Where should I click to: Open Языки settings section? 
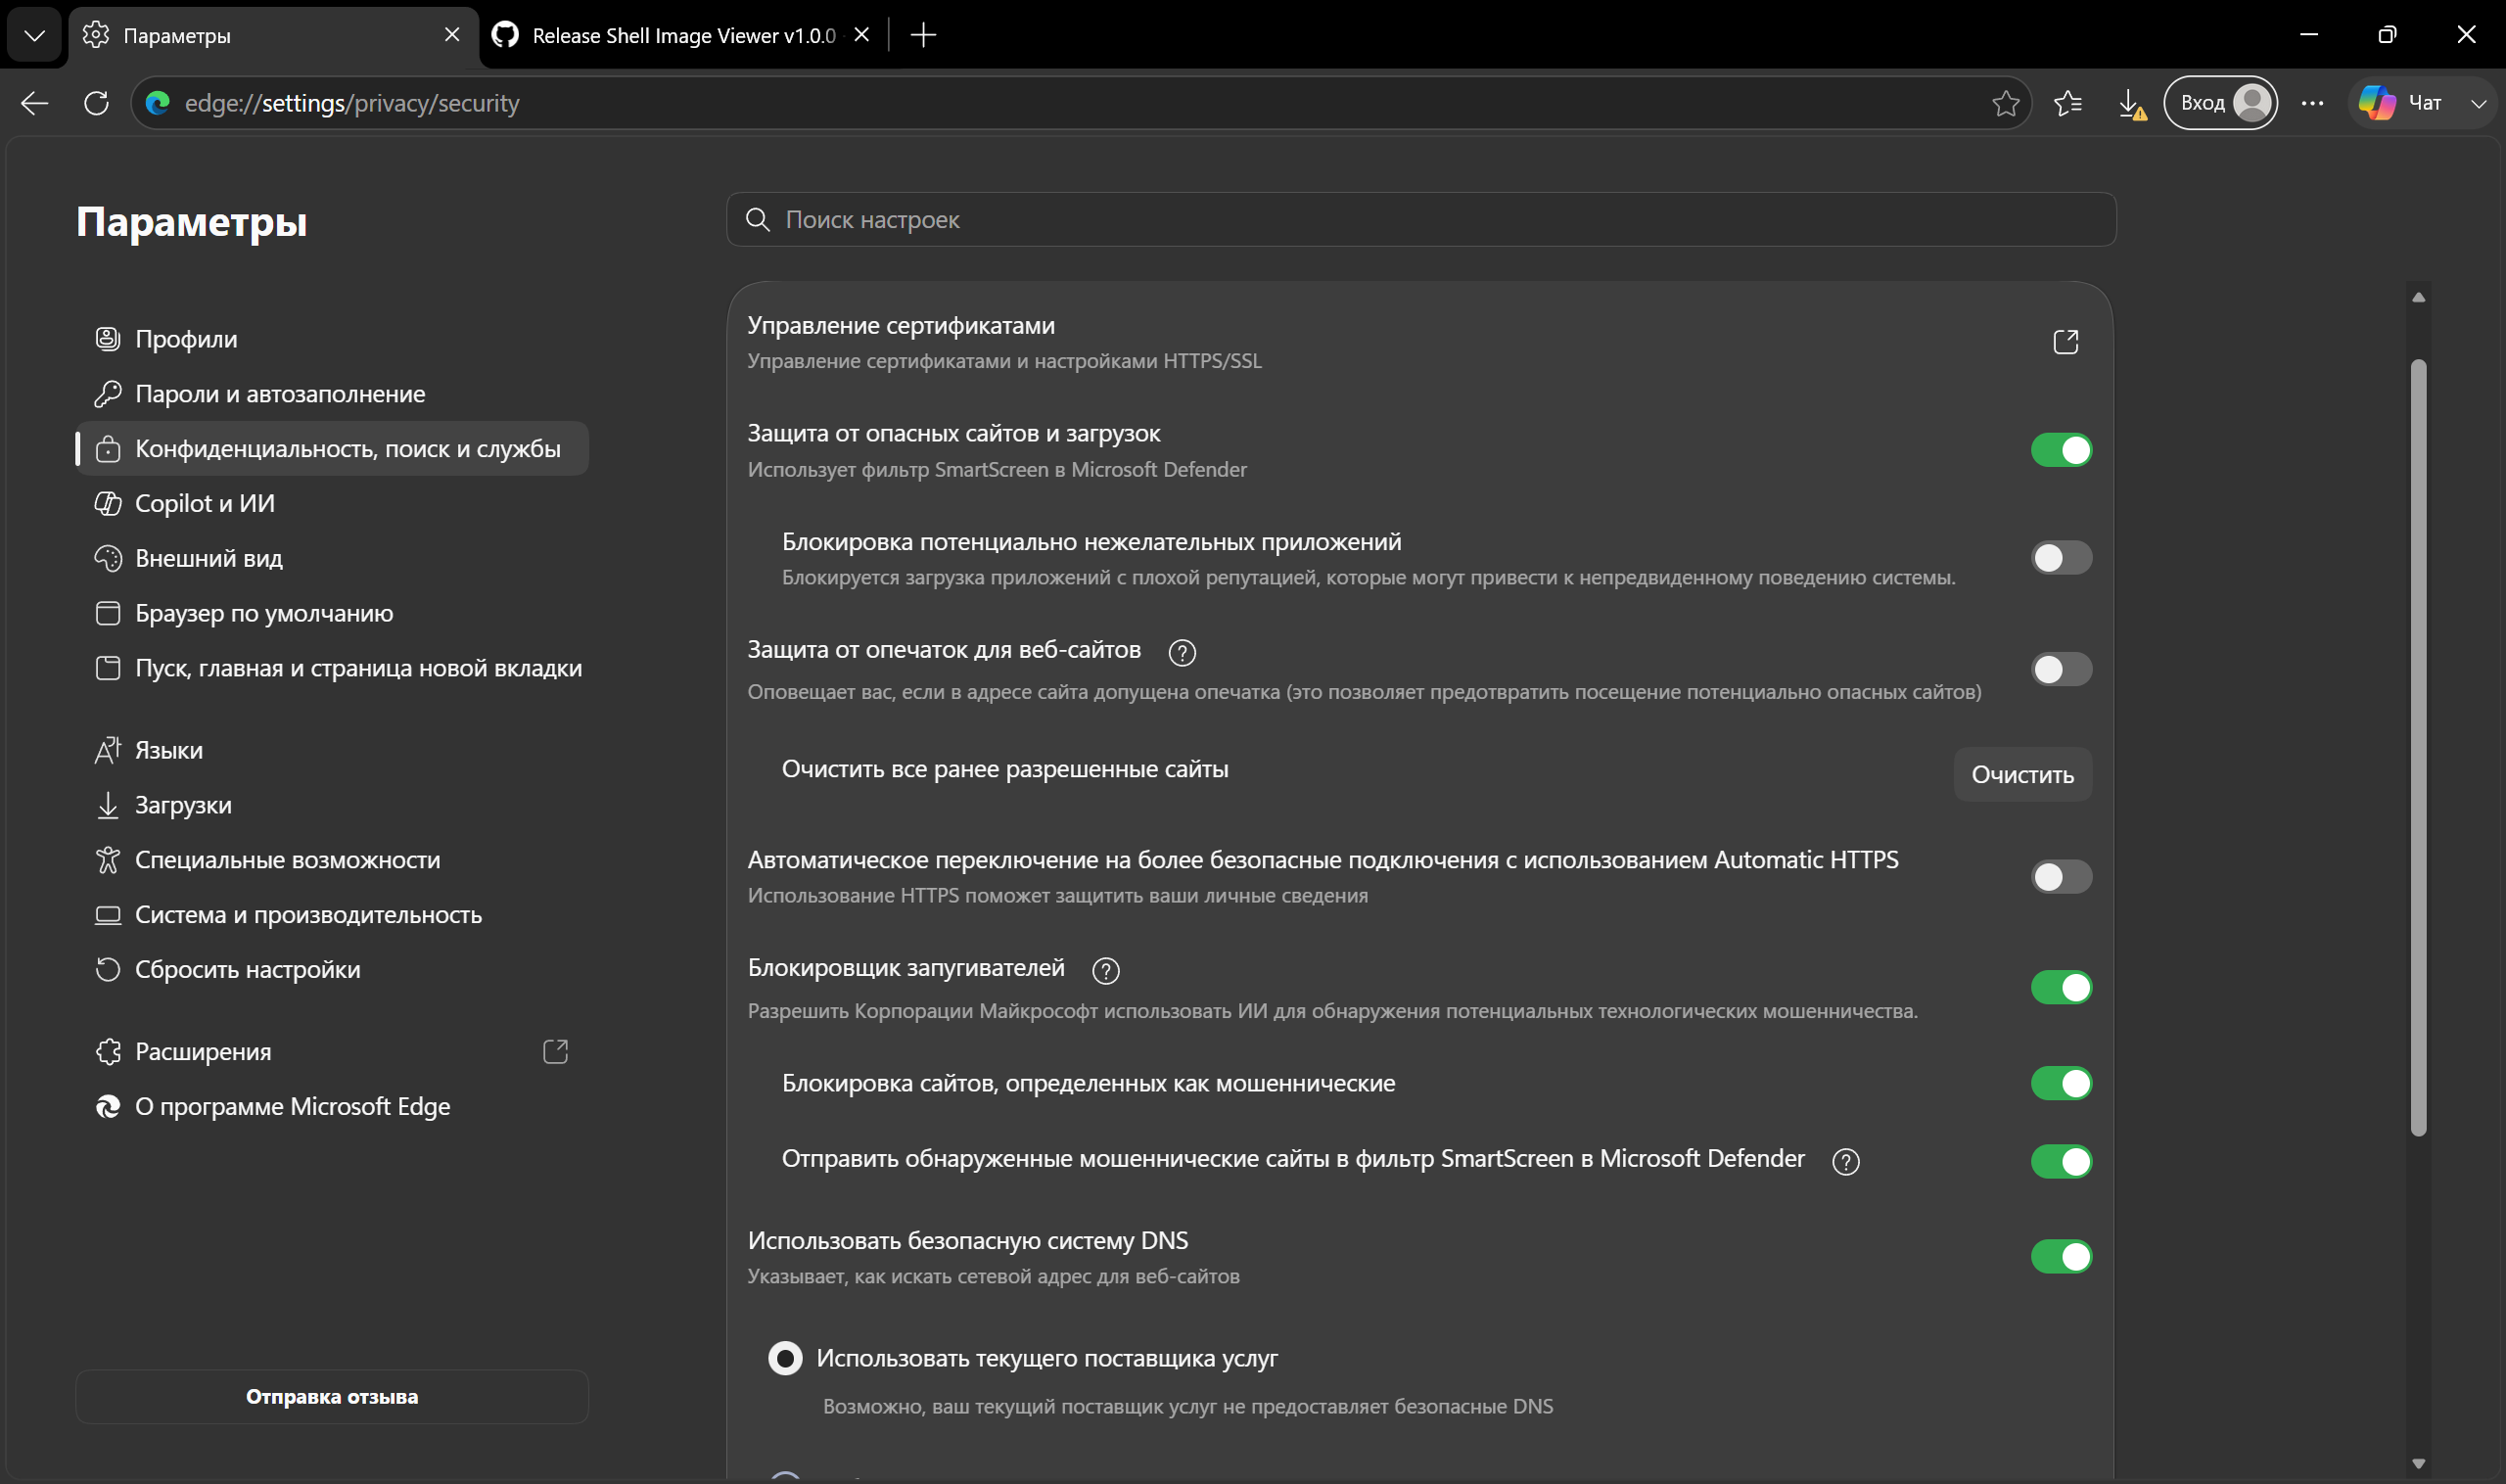coord(332,750)
